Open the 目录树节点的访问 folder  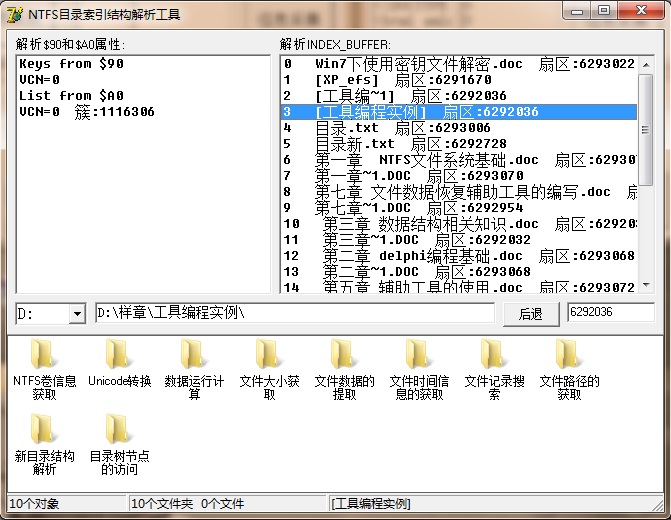(x=119, y=444)
